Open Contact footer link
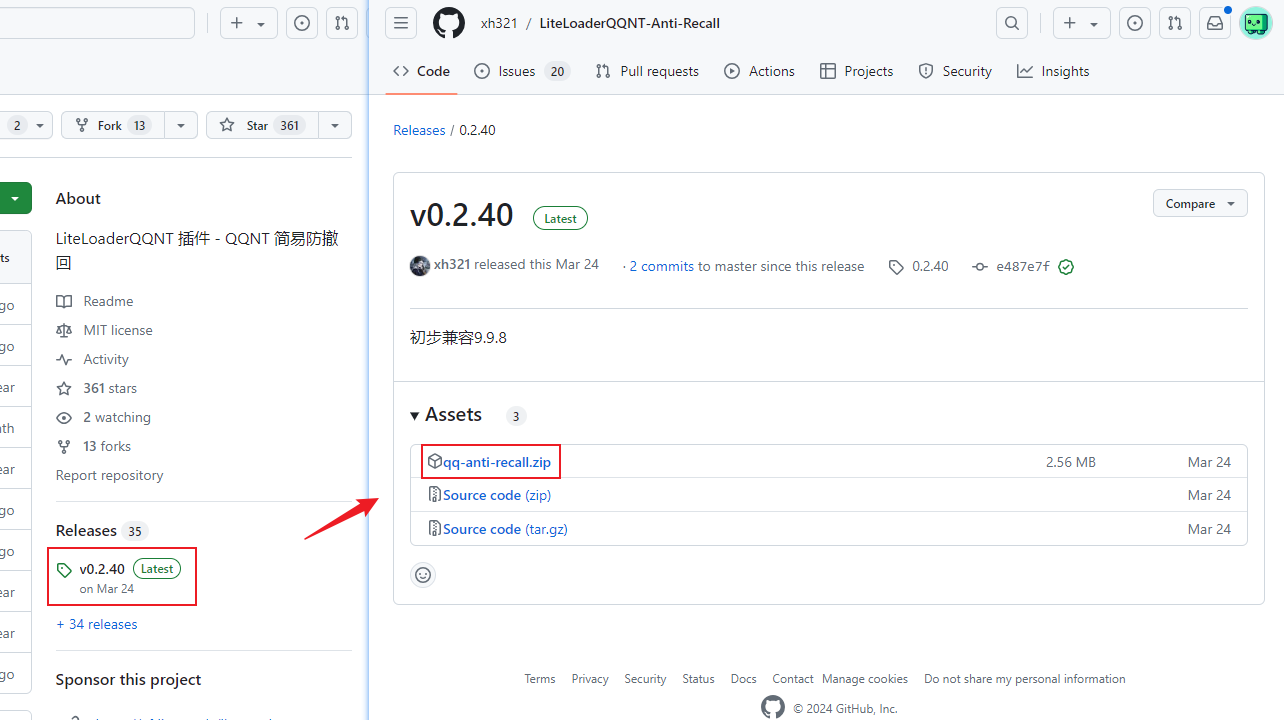Viewport: 1284px width, 720px height. coord(793,679)
